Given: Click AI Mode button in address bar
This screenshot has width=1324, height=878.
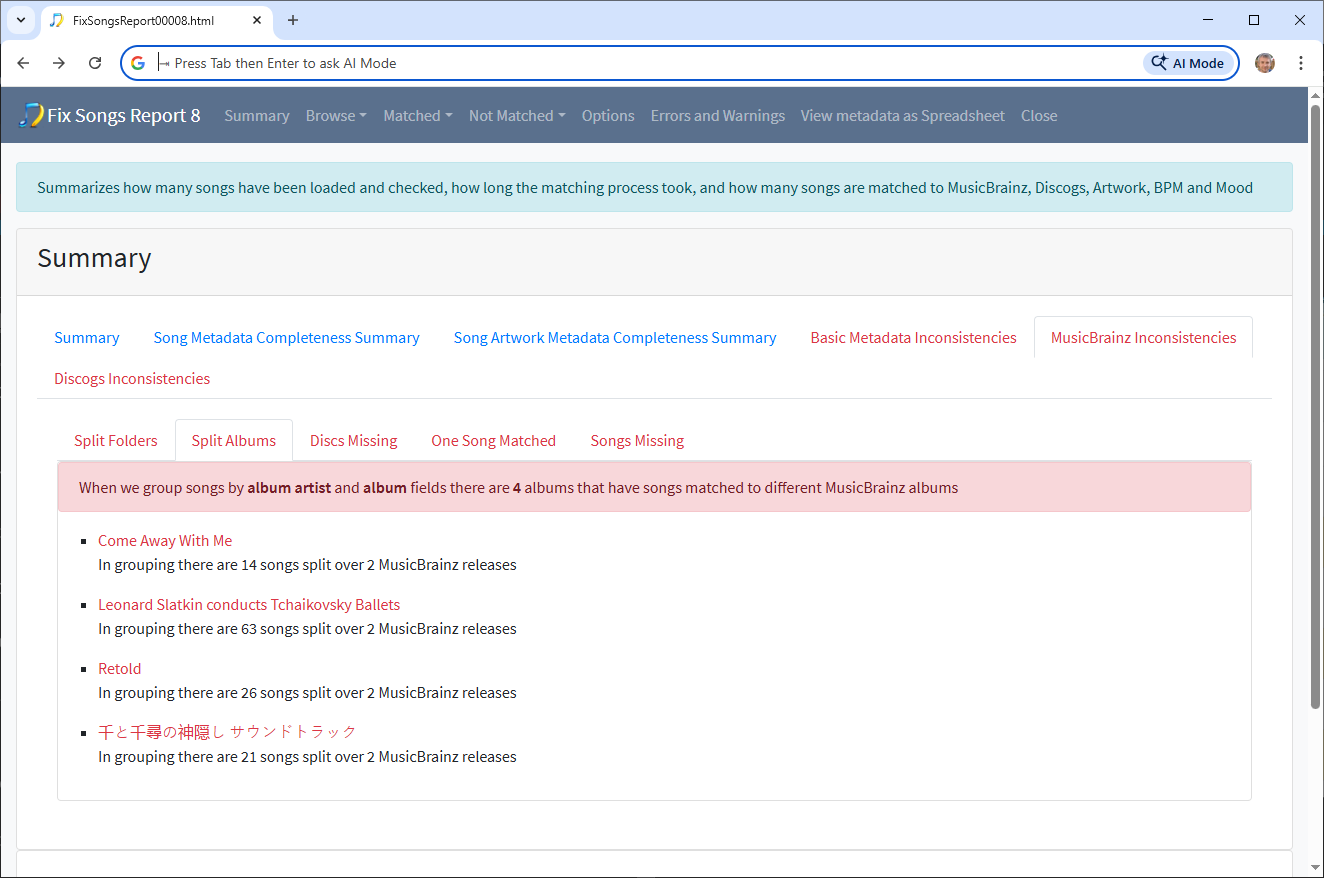Looking at the screenshot, I should tap(1188, 63).
